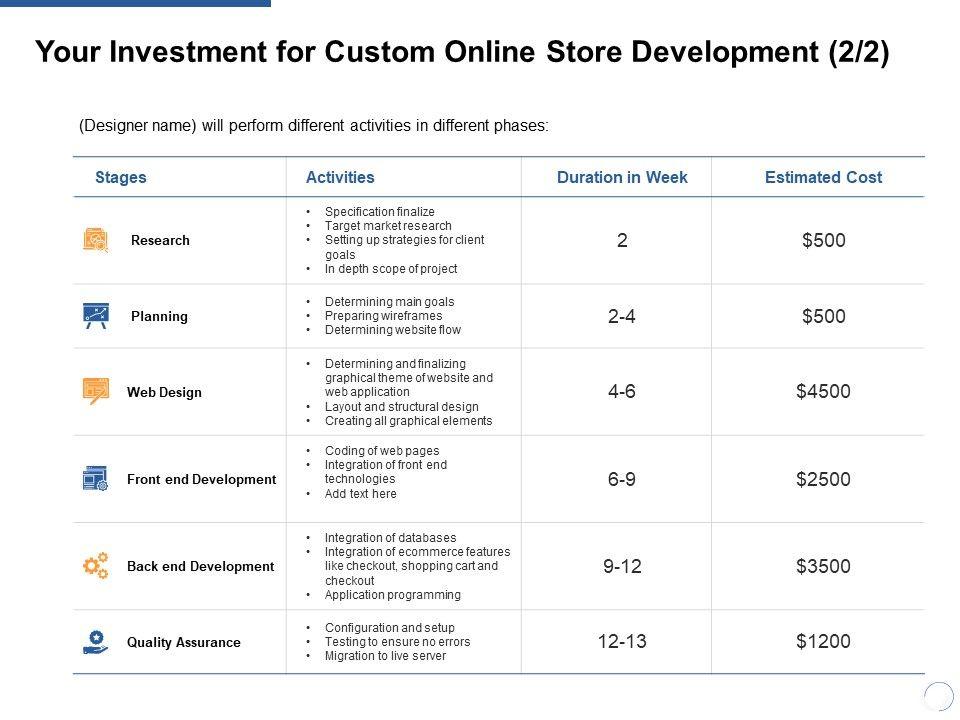Image resolution: width=960 pixels, height=720 pixels.
Task: Select the Planning presentation board icon
Action: [x=96, y=316]
